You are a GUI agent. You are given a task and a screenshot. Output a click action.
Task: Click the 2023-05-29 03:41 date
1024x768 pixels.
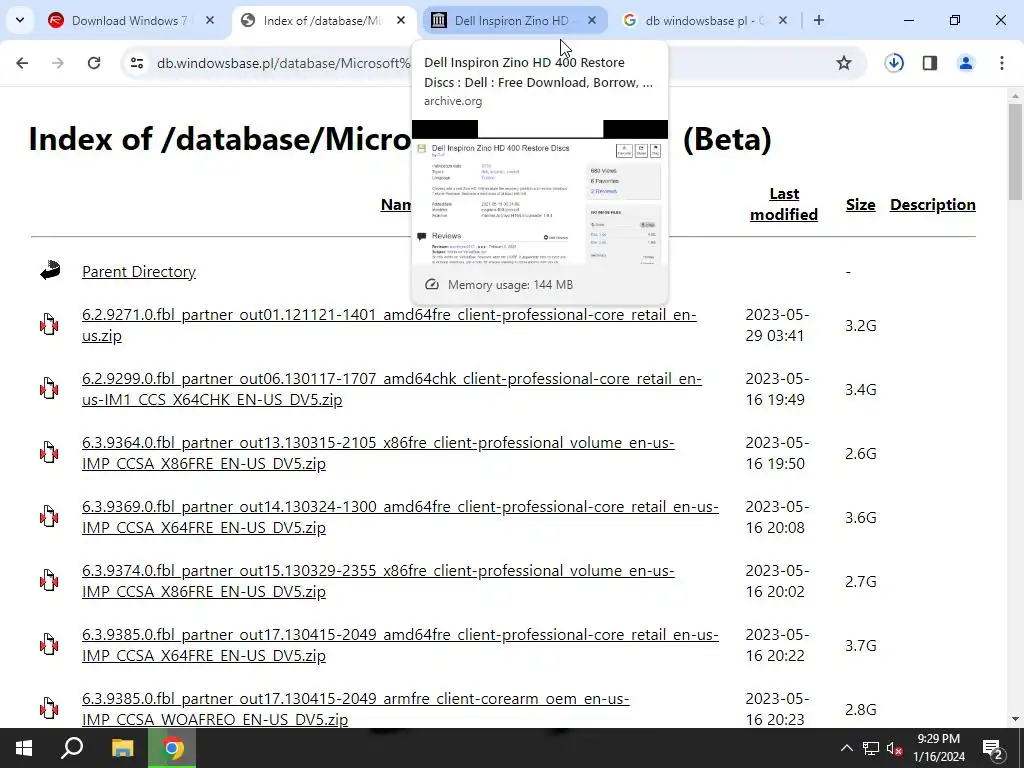point(777,325)
